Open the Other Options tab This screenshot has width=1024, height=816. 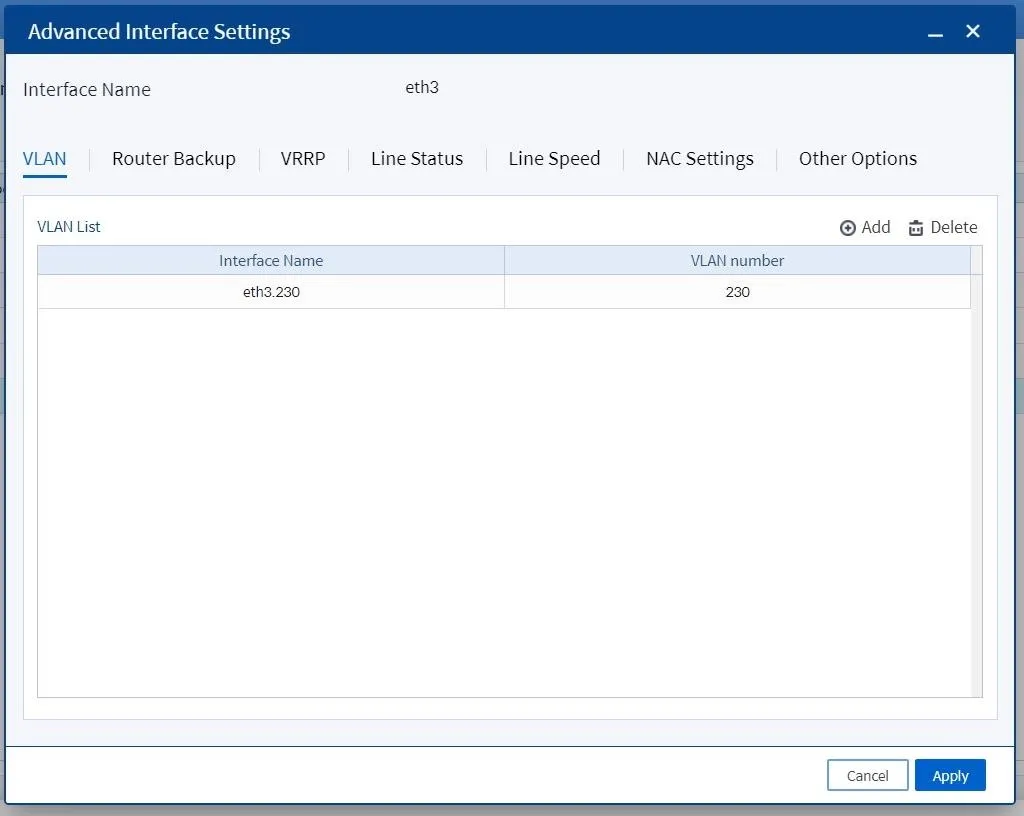pyautogui.click(x=857, y=159)
